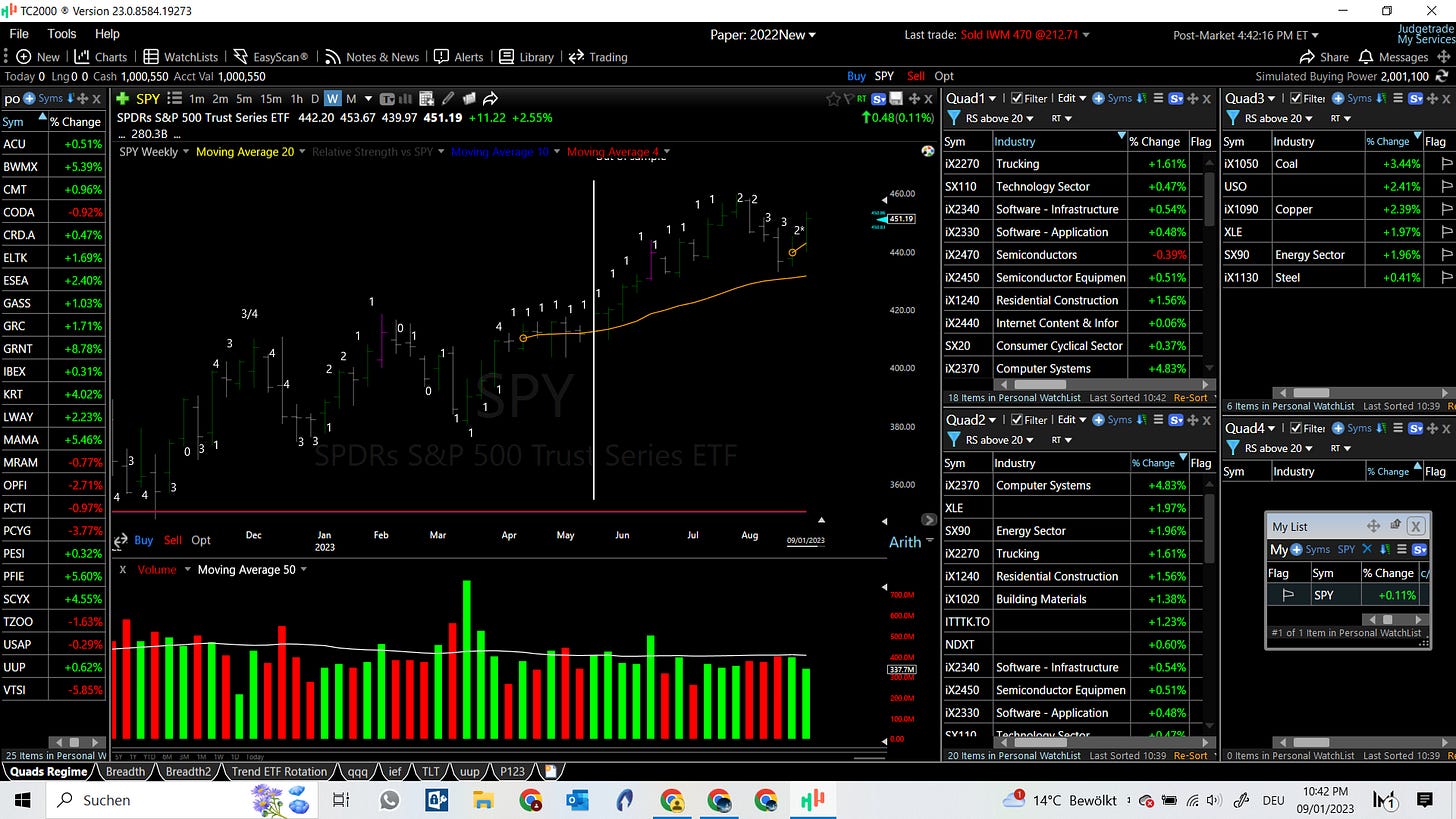
Task: Open the Help menu
Action: pos(107,33)
